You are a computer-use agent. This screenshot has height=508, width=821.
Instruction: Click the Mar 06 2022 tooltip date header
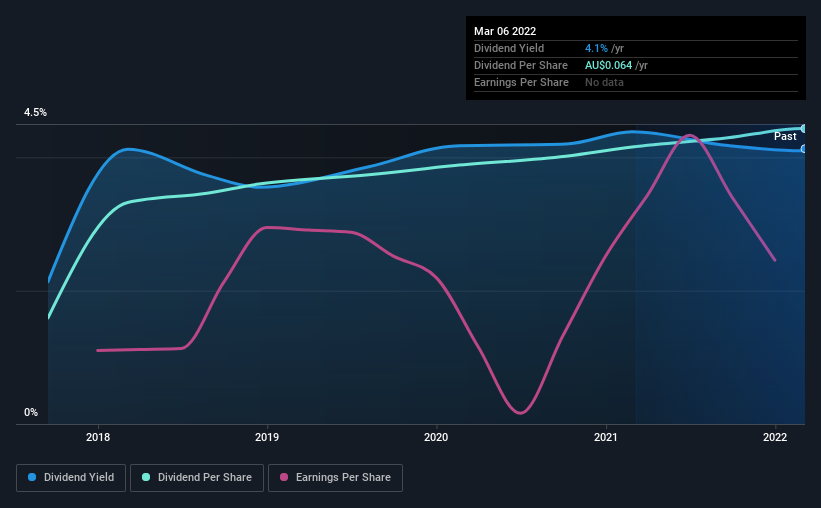[505, 31]
